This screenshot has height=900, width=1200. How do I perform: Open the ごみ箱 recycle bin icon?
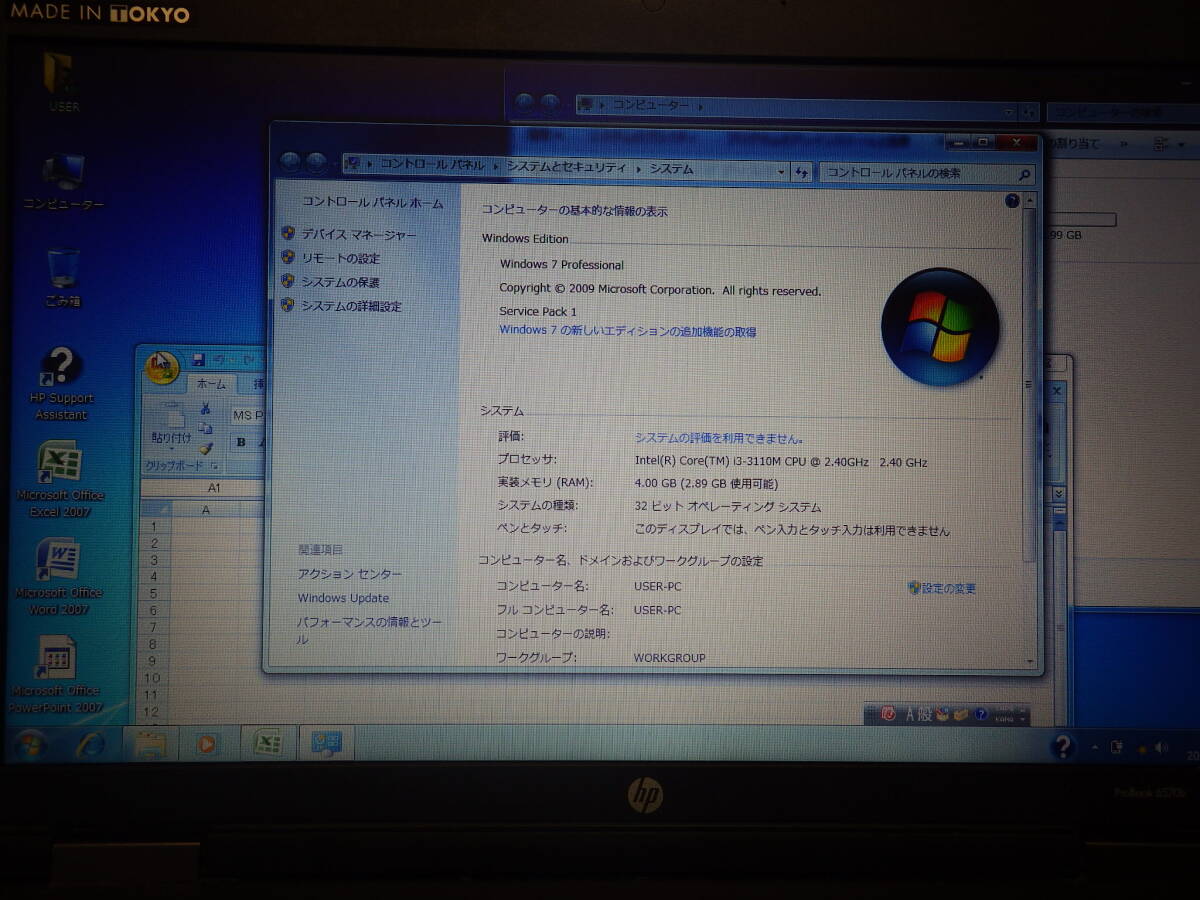coord(62,277)
